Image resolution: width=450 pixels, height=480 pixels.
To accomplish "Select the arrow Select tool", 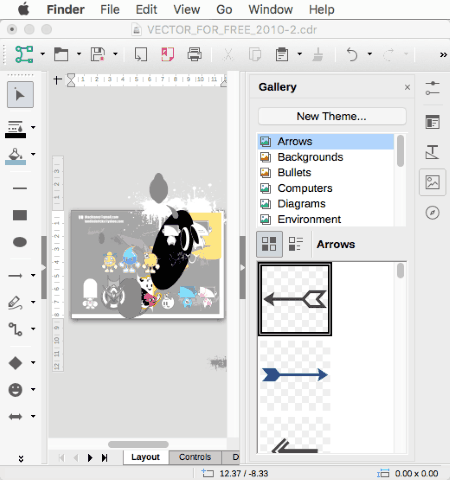I will (x=20, y=95).
